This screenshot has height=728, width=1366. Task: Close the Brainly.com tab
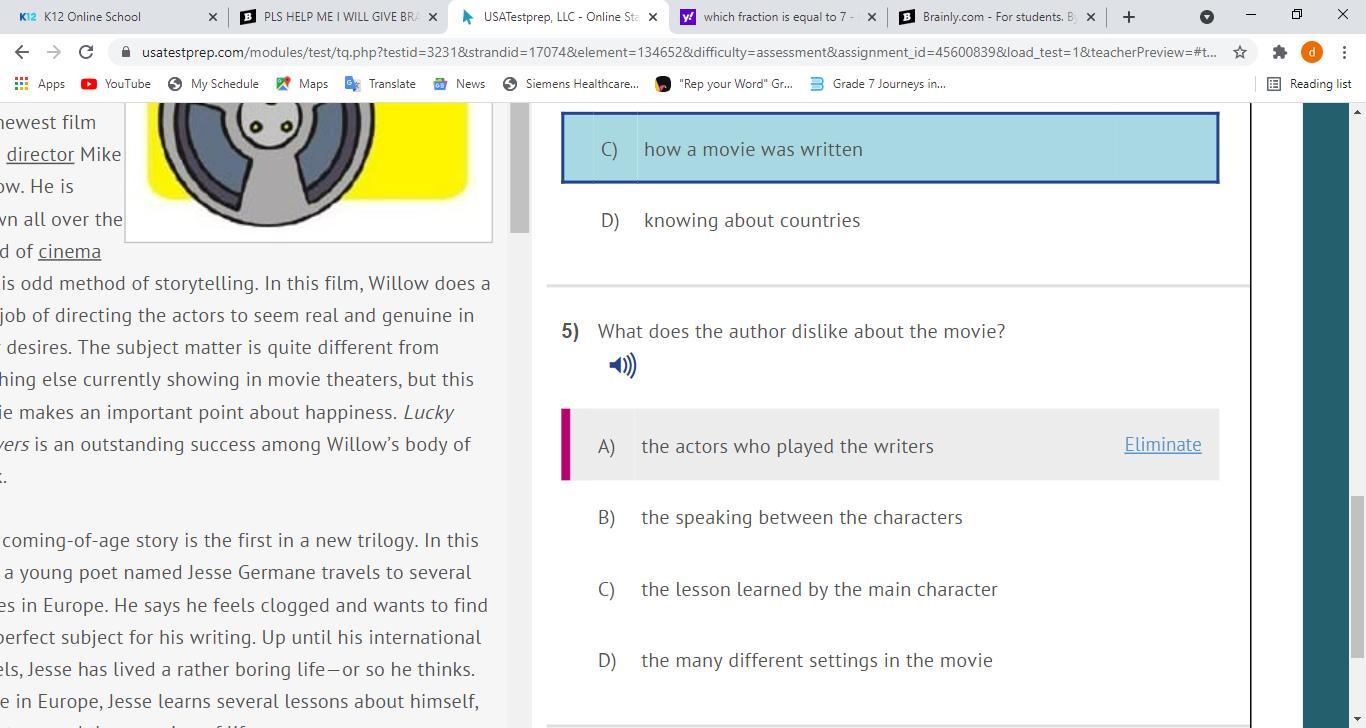point(1091,17)
